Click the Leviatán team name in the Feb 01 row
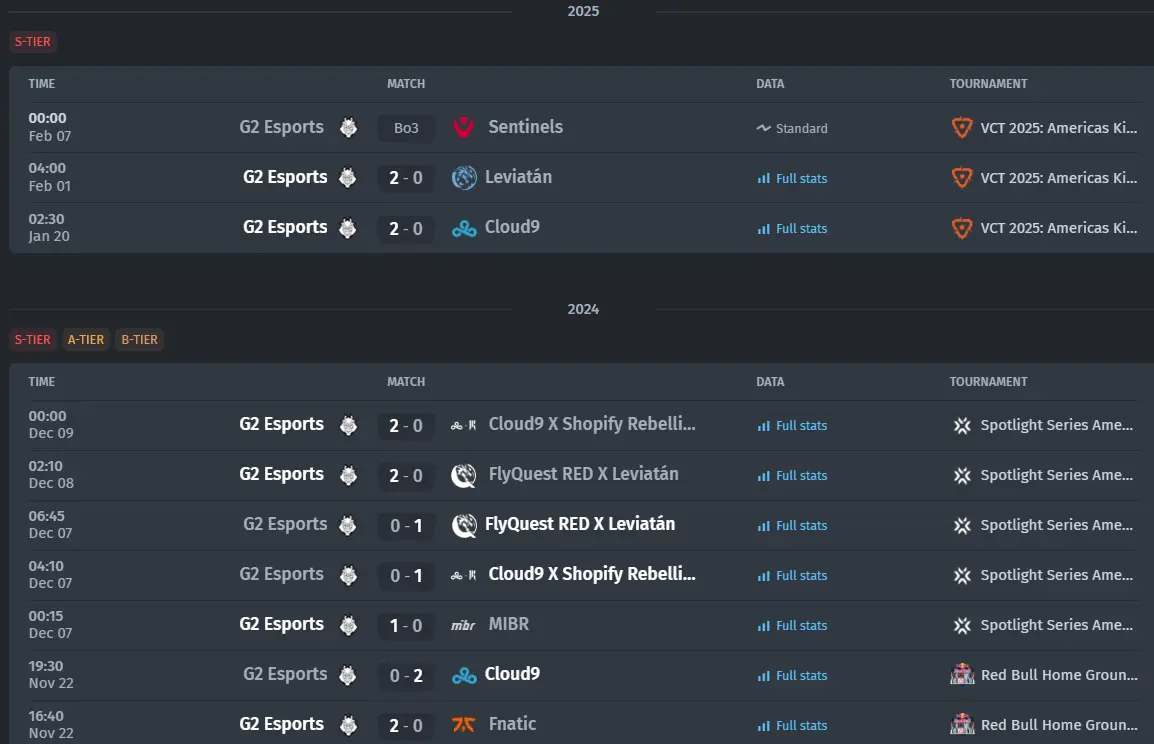This screenshot has height=744, width=1154. 518,177
